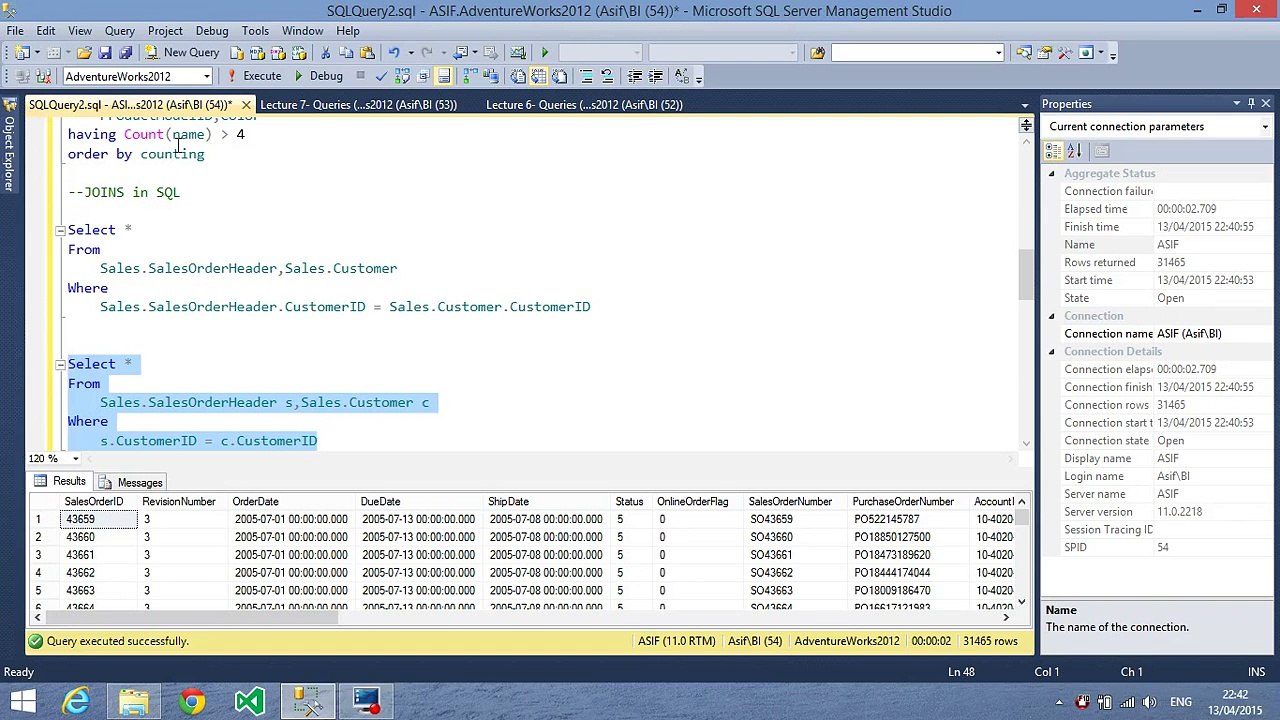Click the query editor vertical scrollbar thumb
The height and width of the screenshot is (720, 1280).
1025,274
